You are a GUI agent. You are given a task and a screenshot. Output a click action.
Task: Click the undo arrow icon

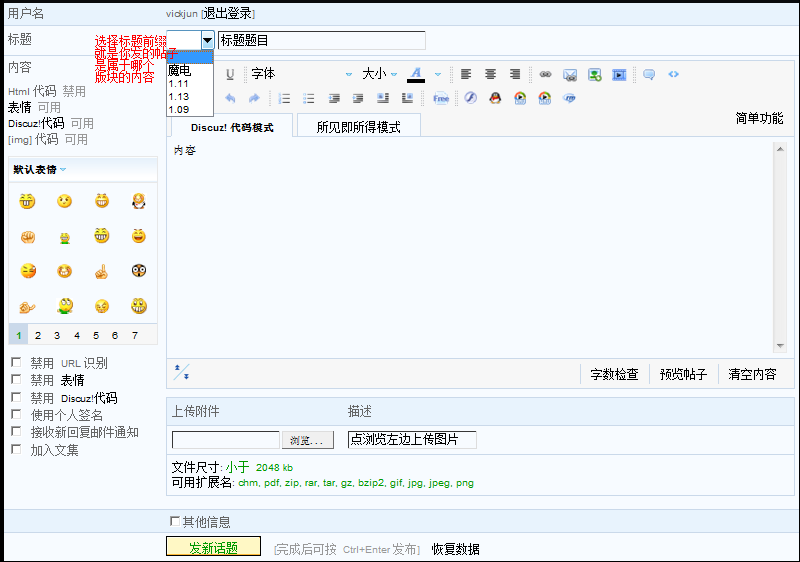[x=230, y=98]
